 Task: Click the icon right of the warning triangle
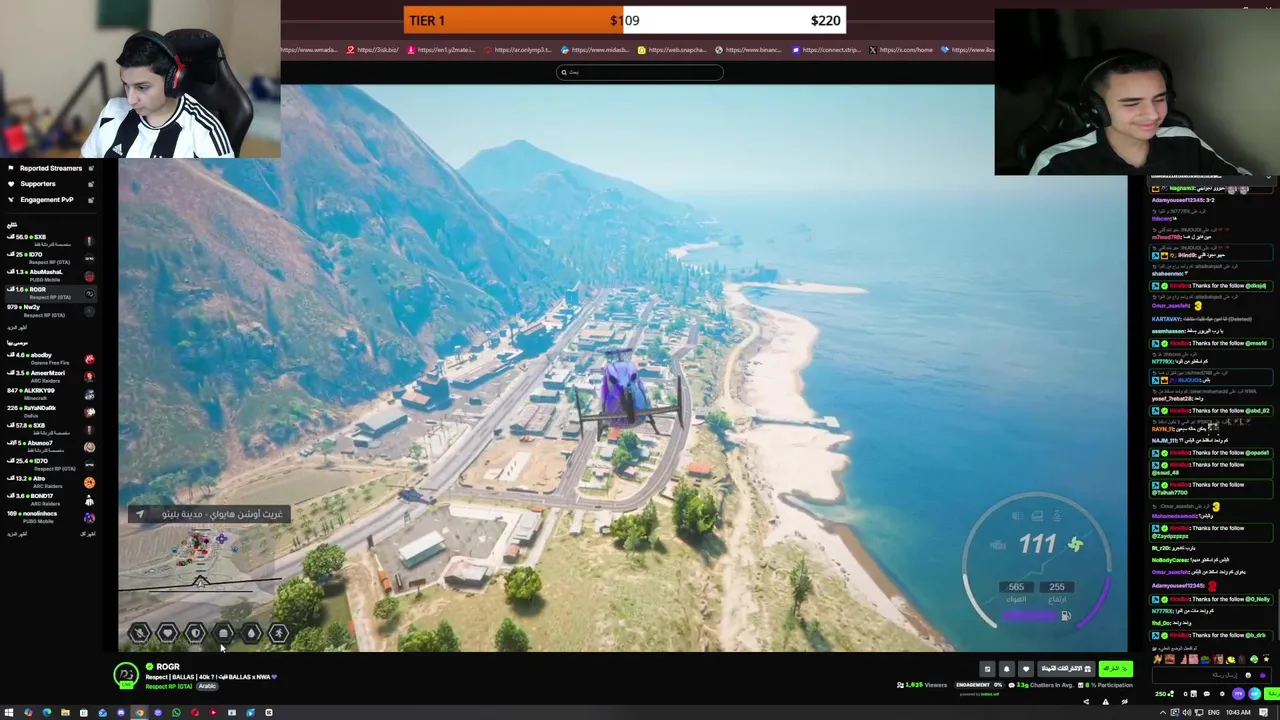(1124, 702)
